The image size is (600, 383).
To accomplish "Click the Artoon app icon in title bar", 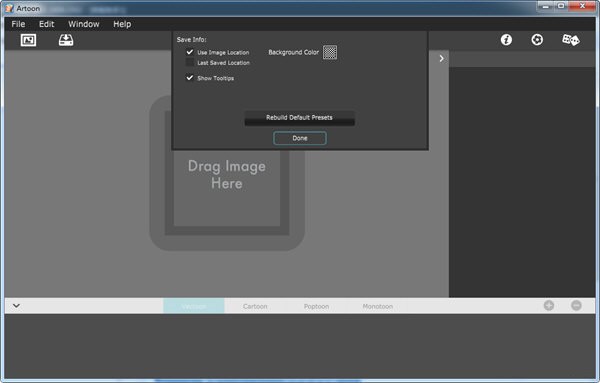I will point(9,8).
